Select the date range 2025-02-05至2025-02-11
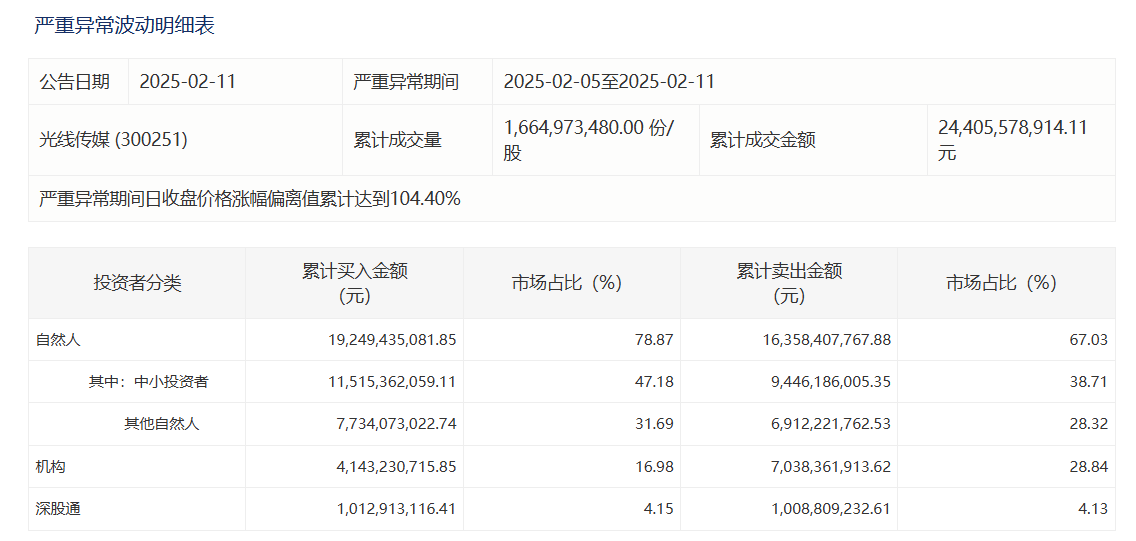This screenshot has width=1136, height=541. tap(609, 82)
